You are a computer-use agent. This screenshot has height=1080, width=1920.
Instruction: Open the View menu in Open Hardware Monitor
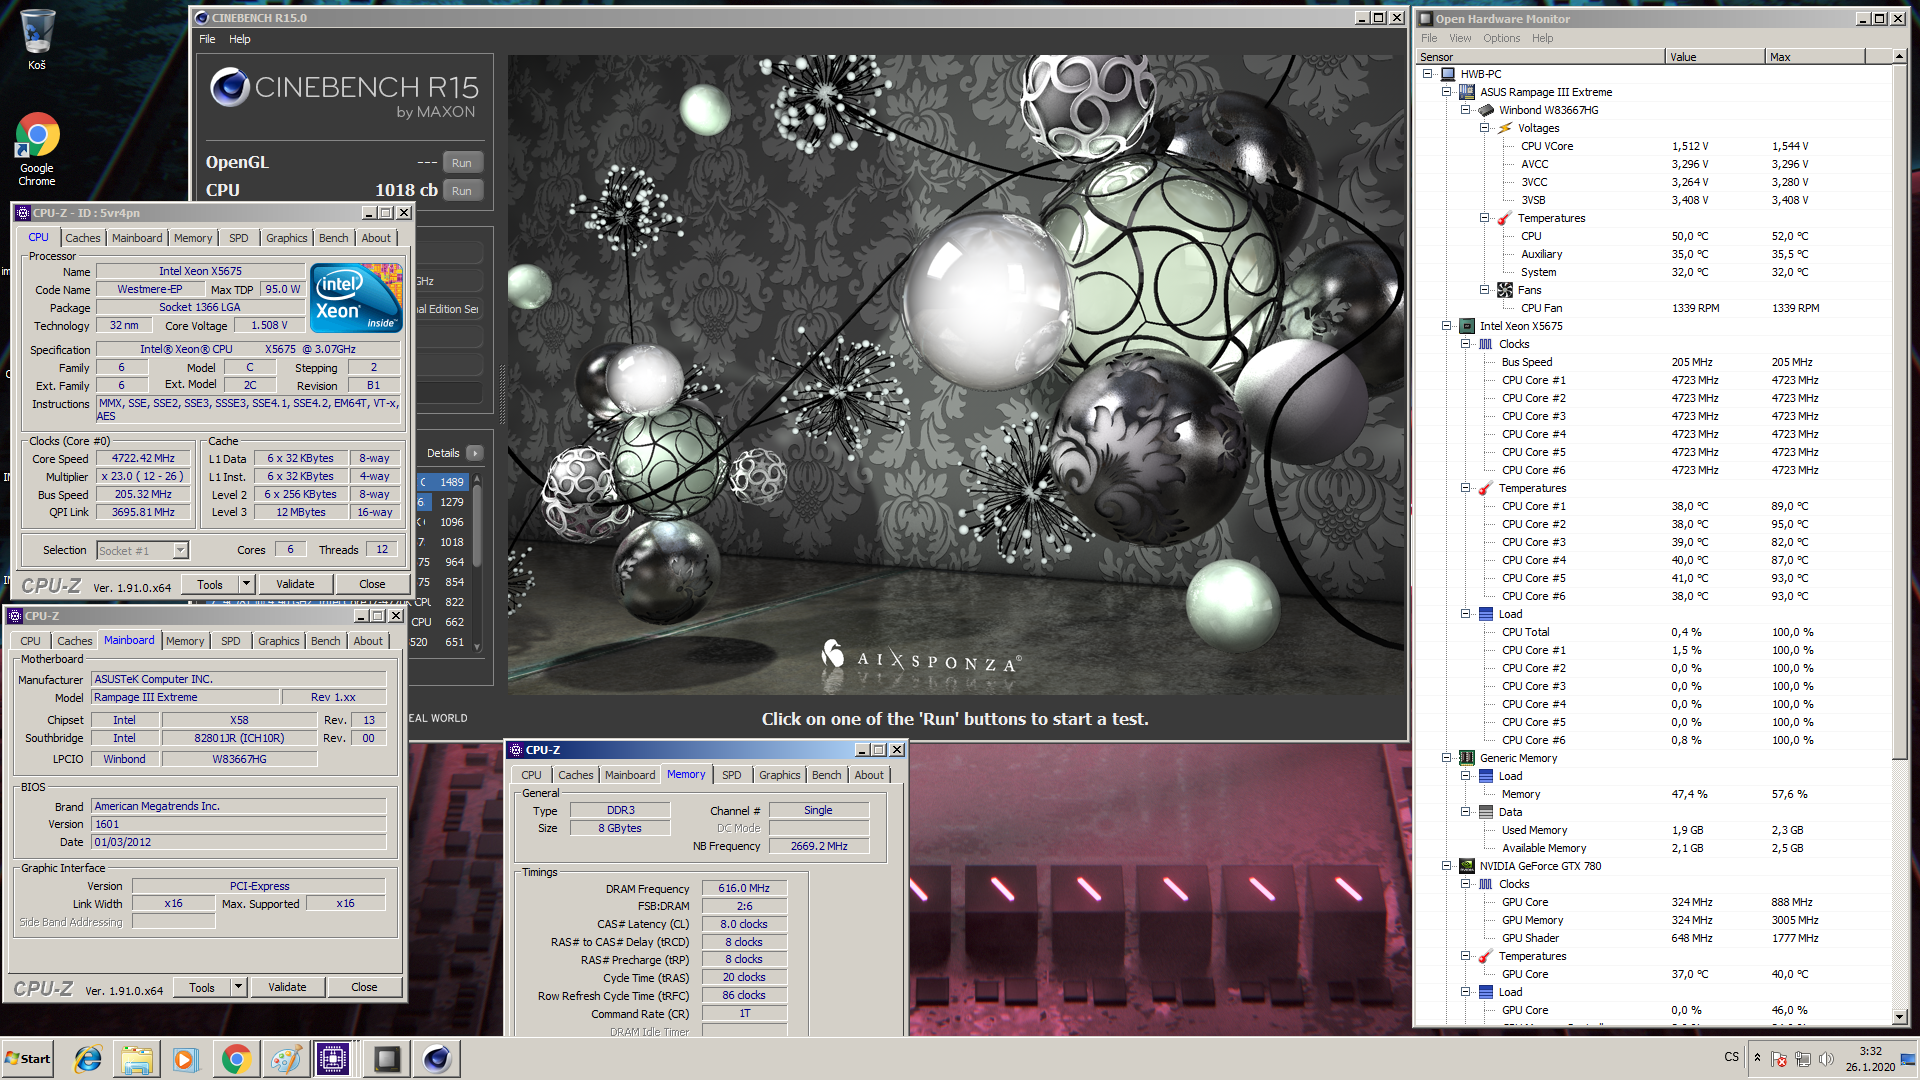click(x=1460, y=38)
